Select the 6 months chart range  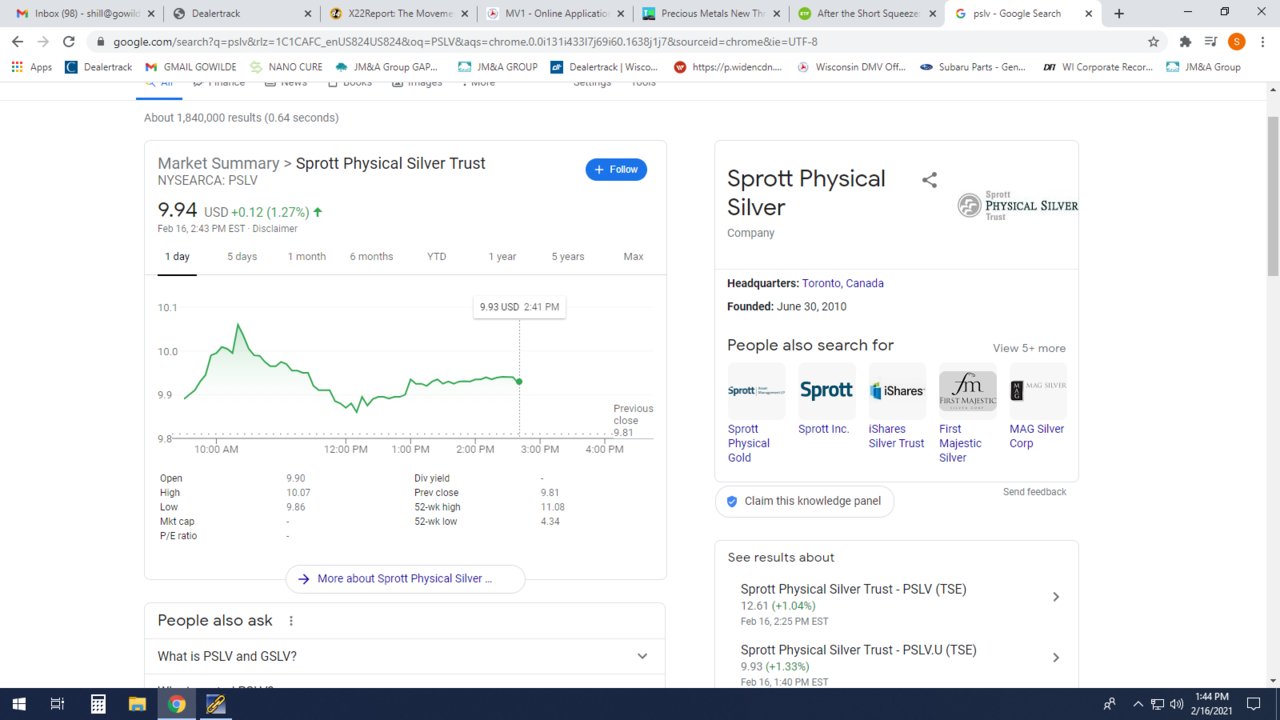[x=371, y=257]
